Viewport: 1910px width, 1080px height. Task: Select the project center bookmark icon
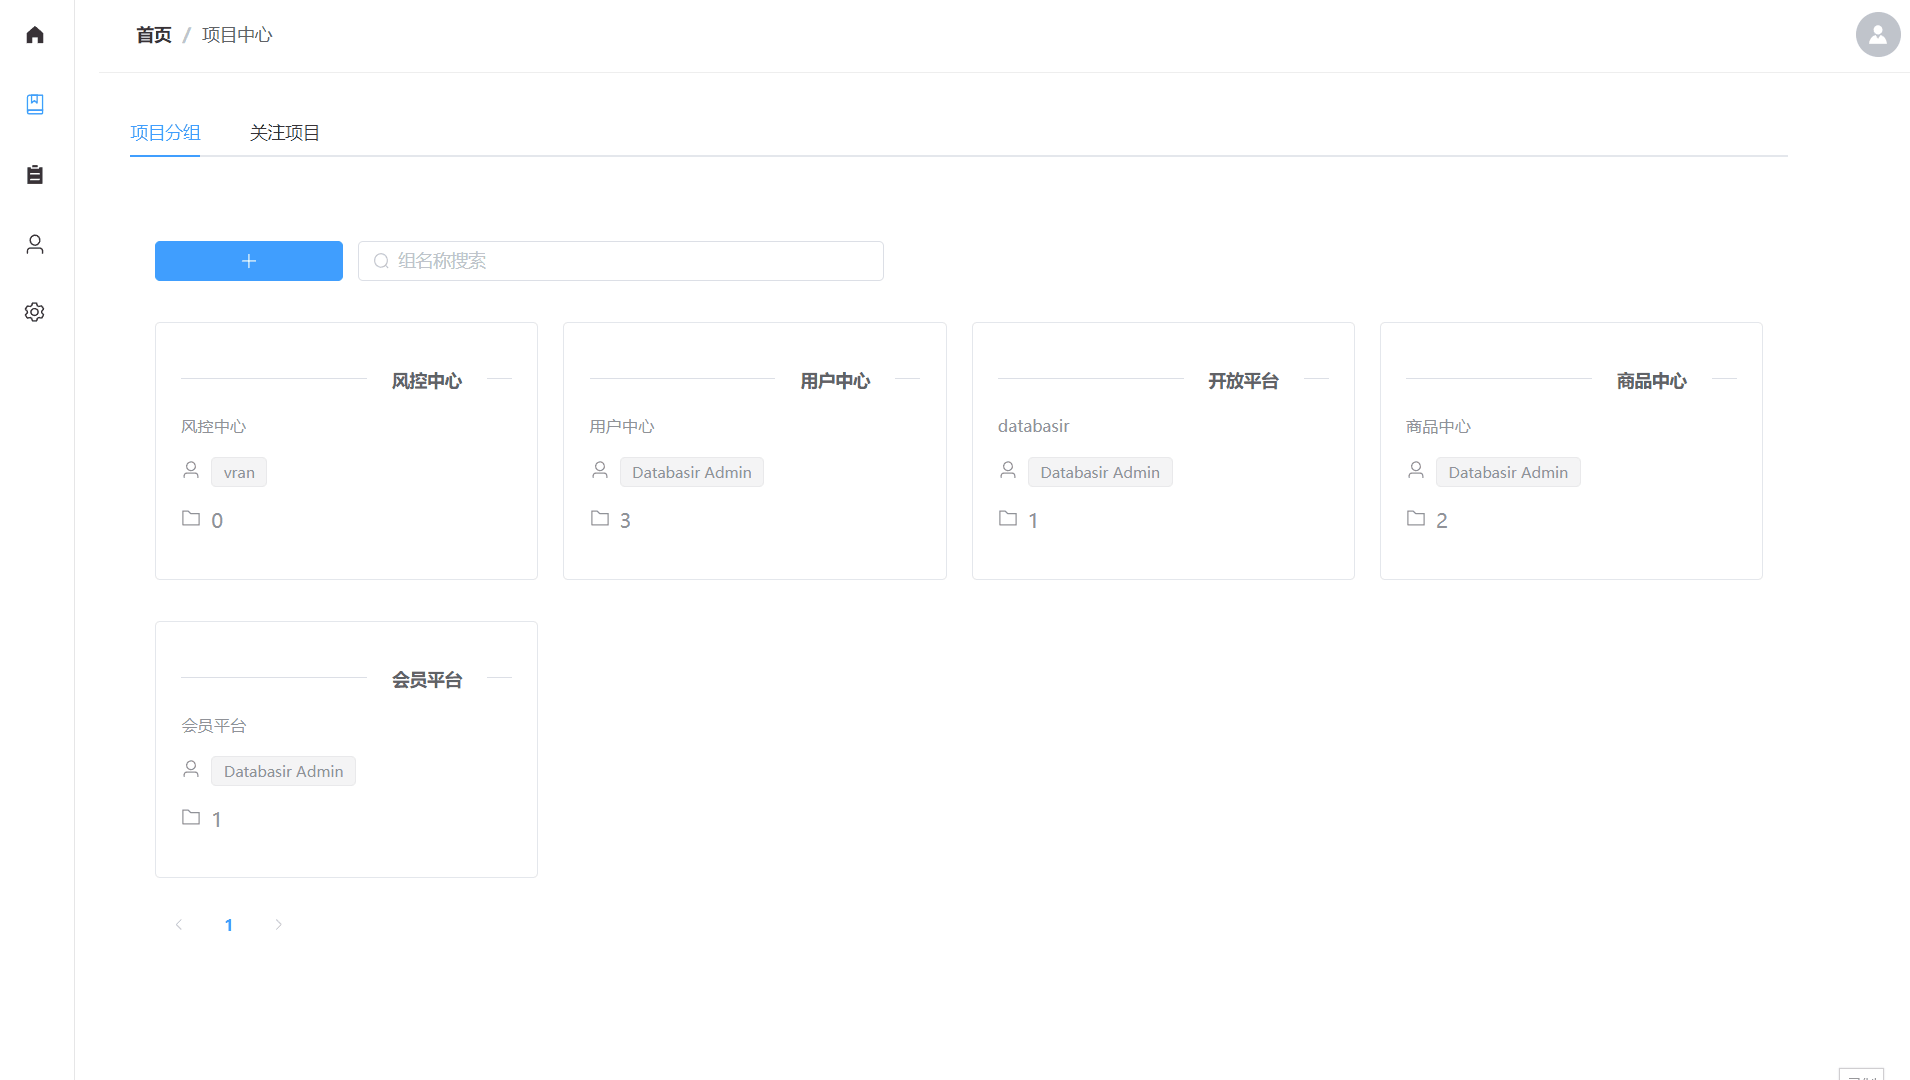(x=35, y=104)
